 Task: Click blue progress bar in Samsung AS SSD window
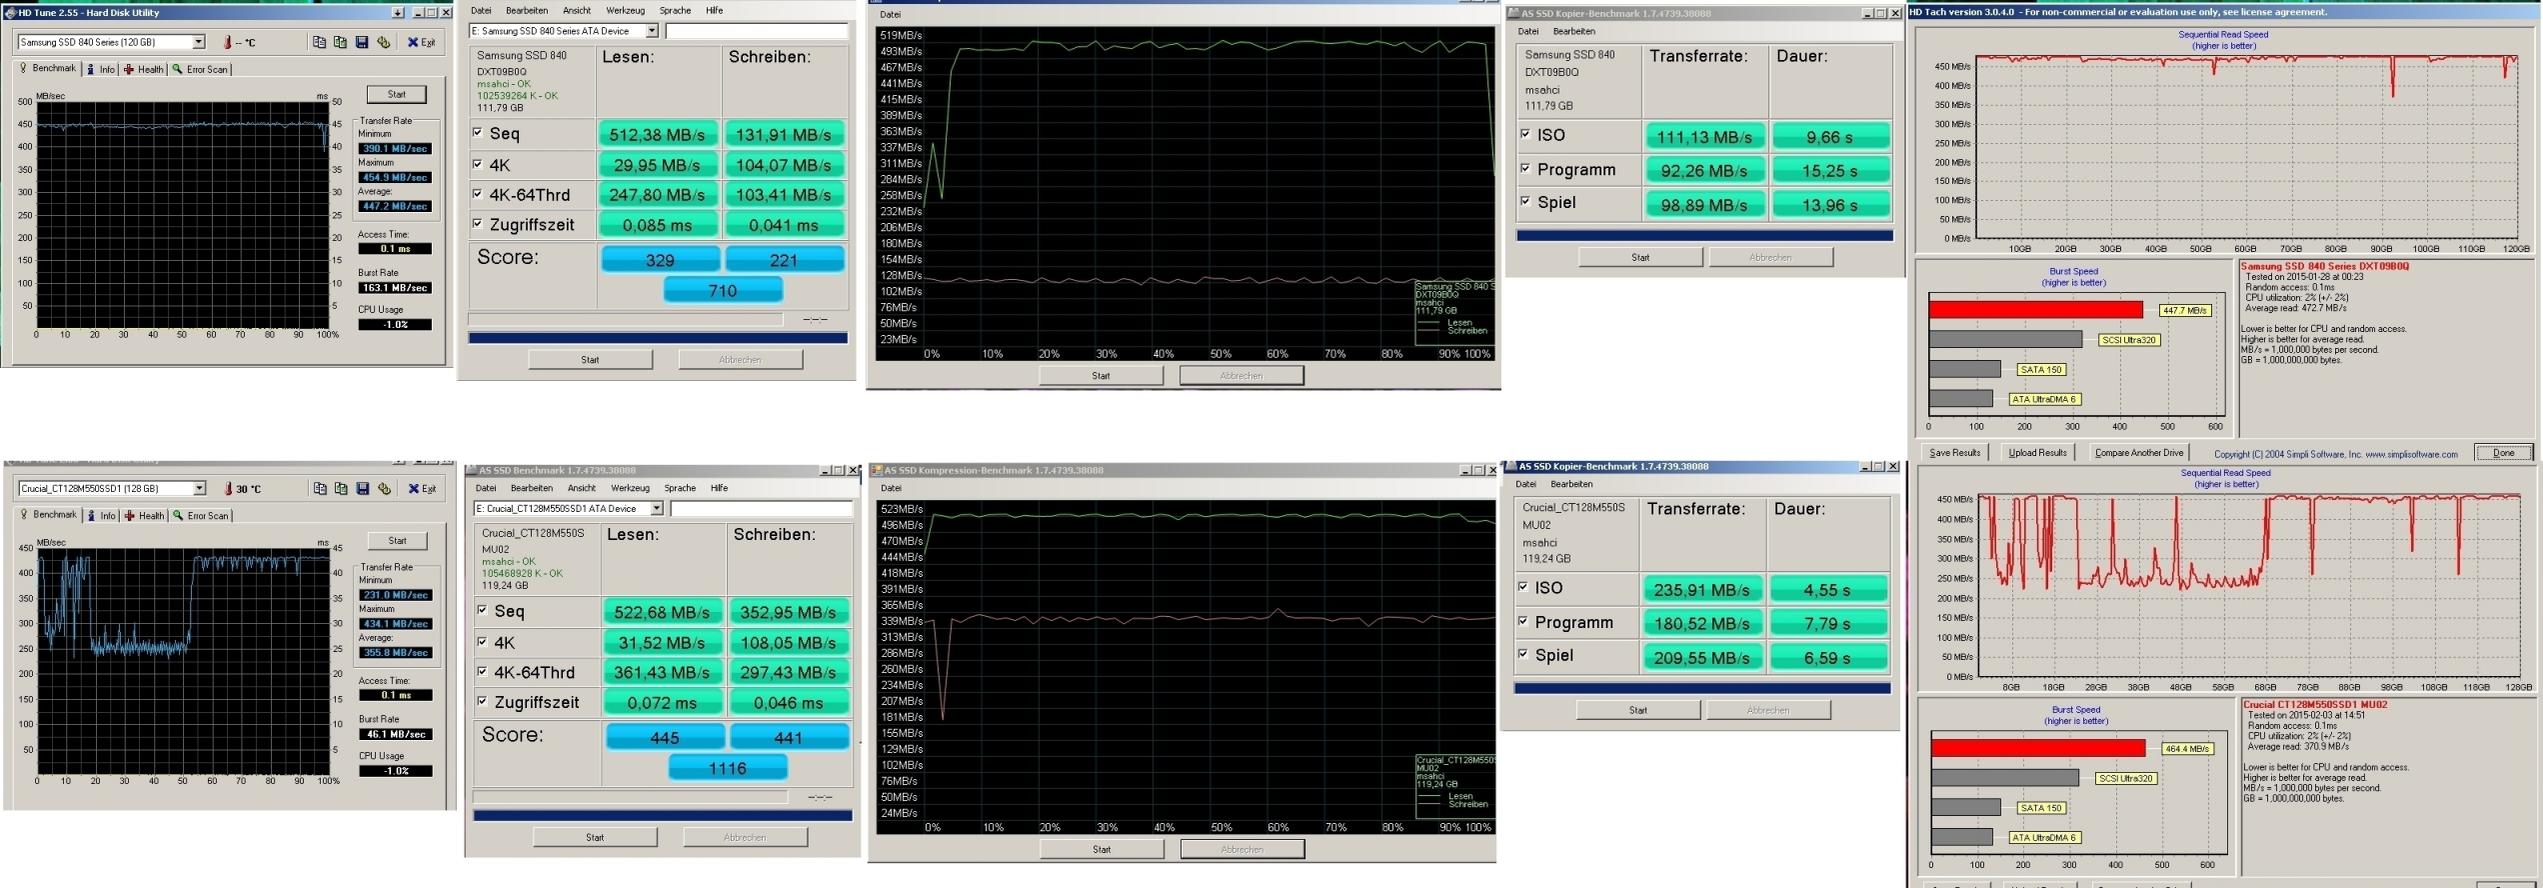click(658, 338)
